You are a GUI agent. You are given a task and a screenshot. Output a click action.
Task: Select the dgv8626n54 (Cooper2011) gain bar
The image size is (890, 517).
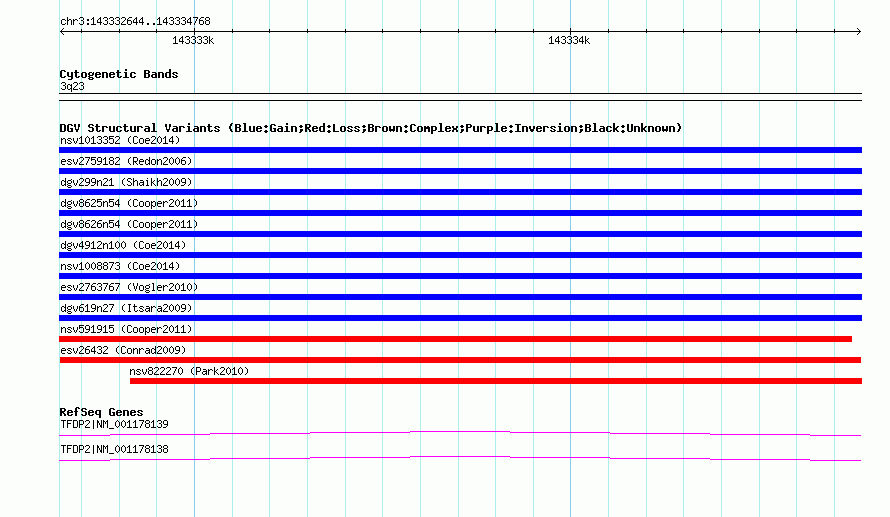coord(460,234)
